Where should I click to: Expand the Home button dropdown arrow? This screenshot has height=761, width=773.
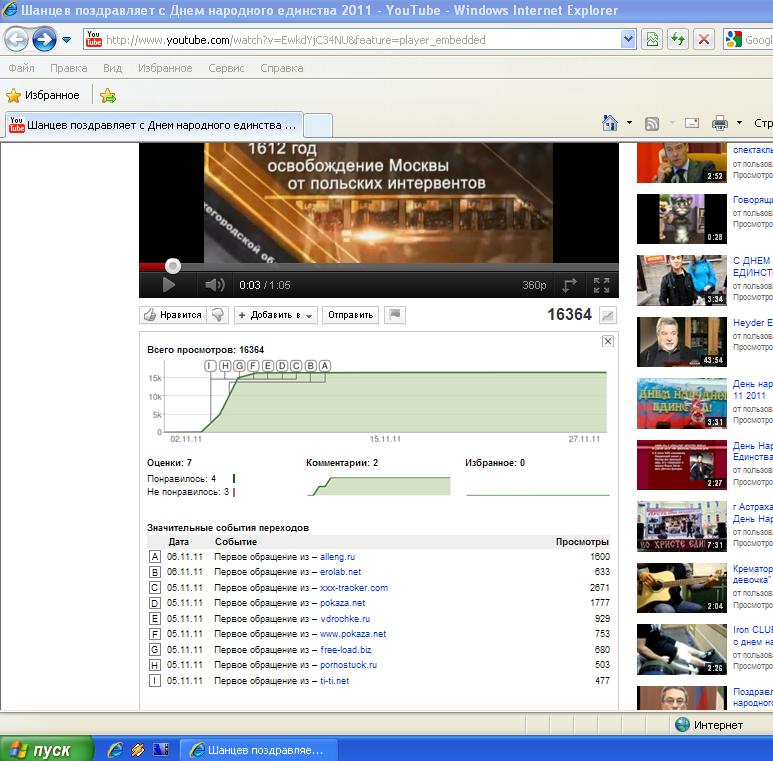[x=630, y=123]
